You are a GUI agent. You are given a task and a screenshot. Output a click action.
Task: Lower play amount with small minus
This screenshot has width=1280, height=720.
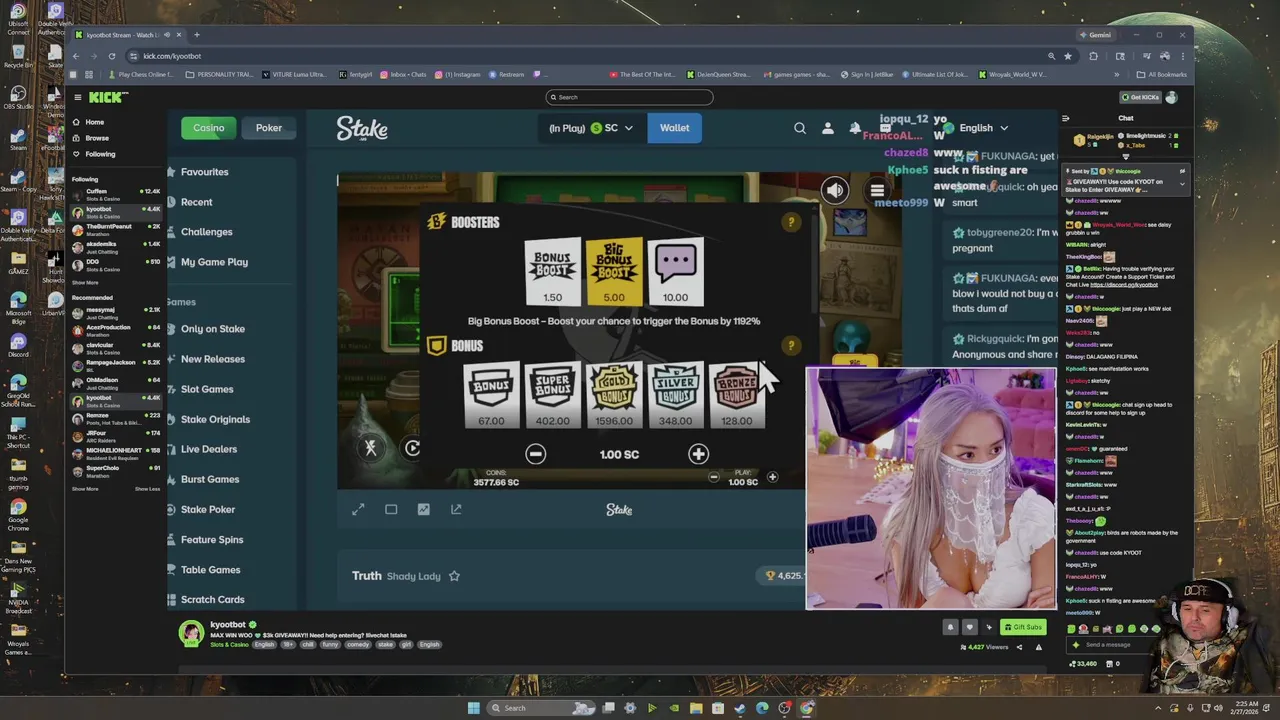point(713,478)
